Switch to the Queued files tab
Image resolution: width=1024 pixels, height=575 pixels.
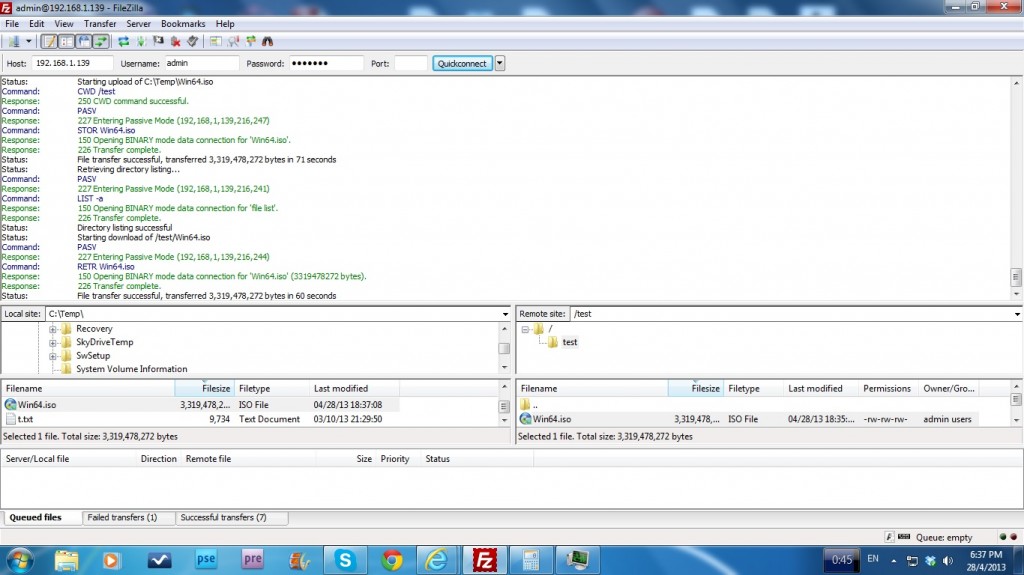coord(40,518)
